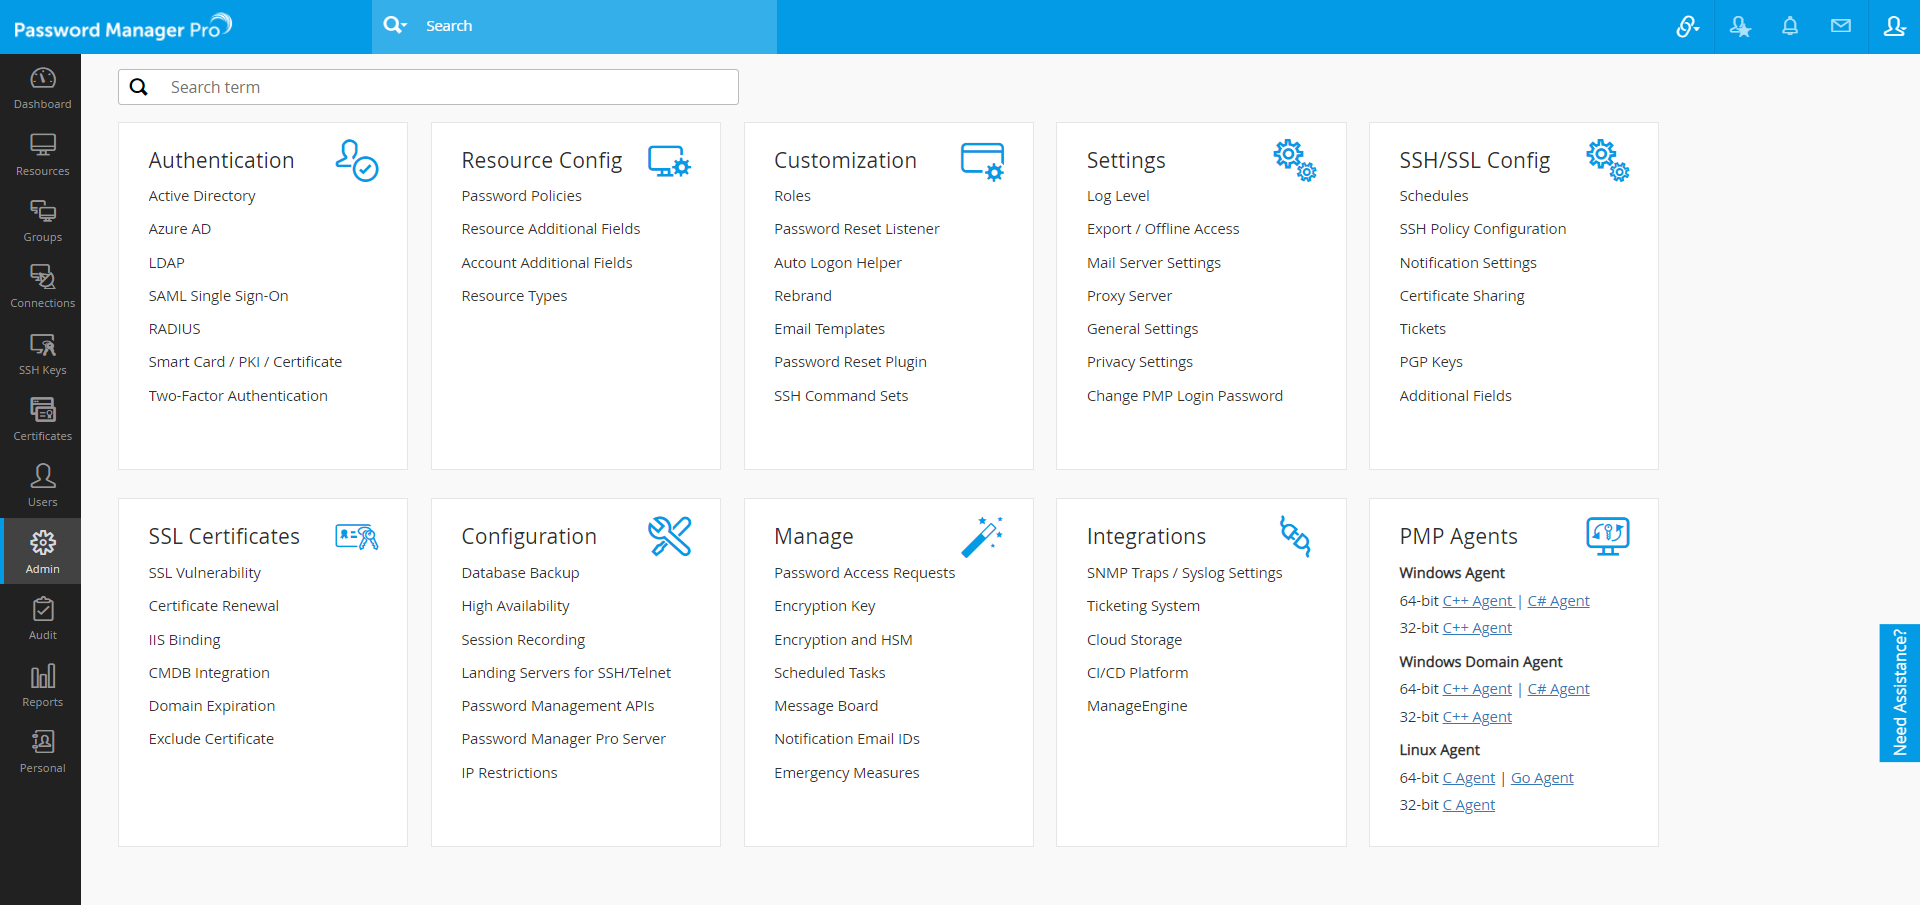Click the Configuration wrench-screwdriver icon
This screenshot has height=905, width=1920.
click(x=670, y=536)
